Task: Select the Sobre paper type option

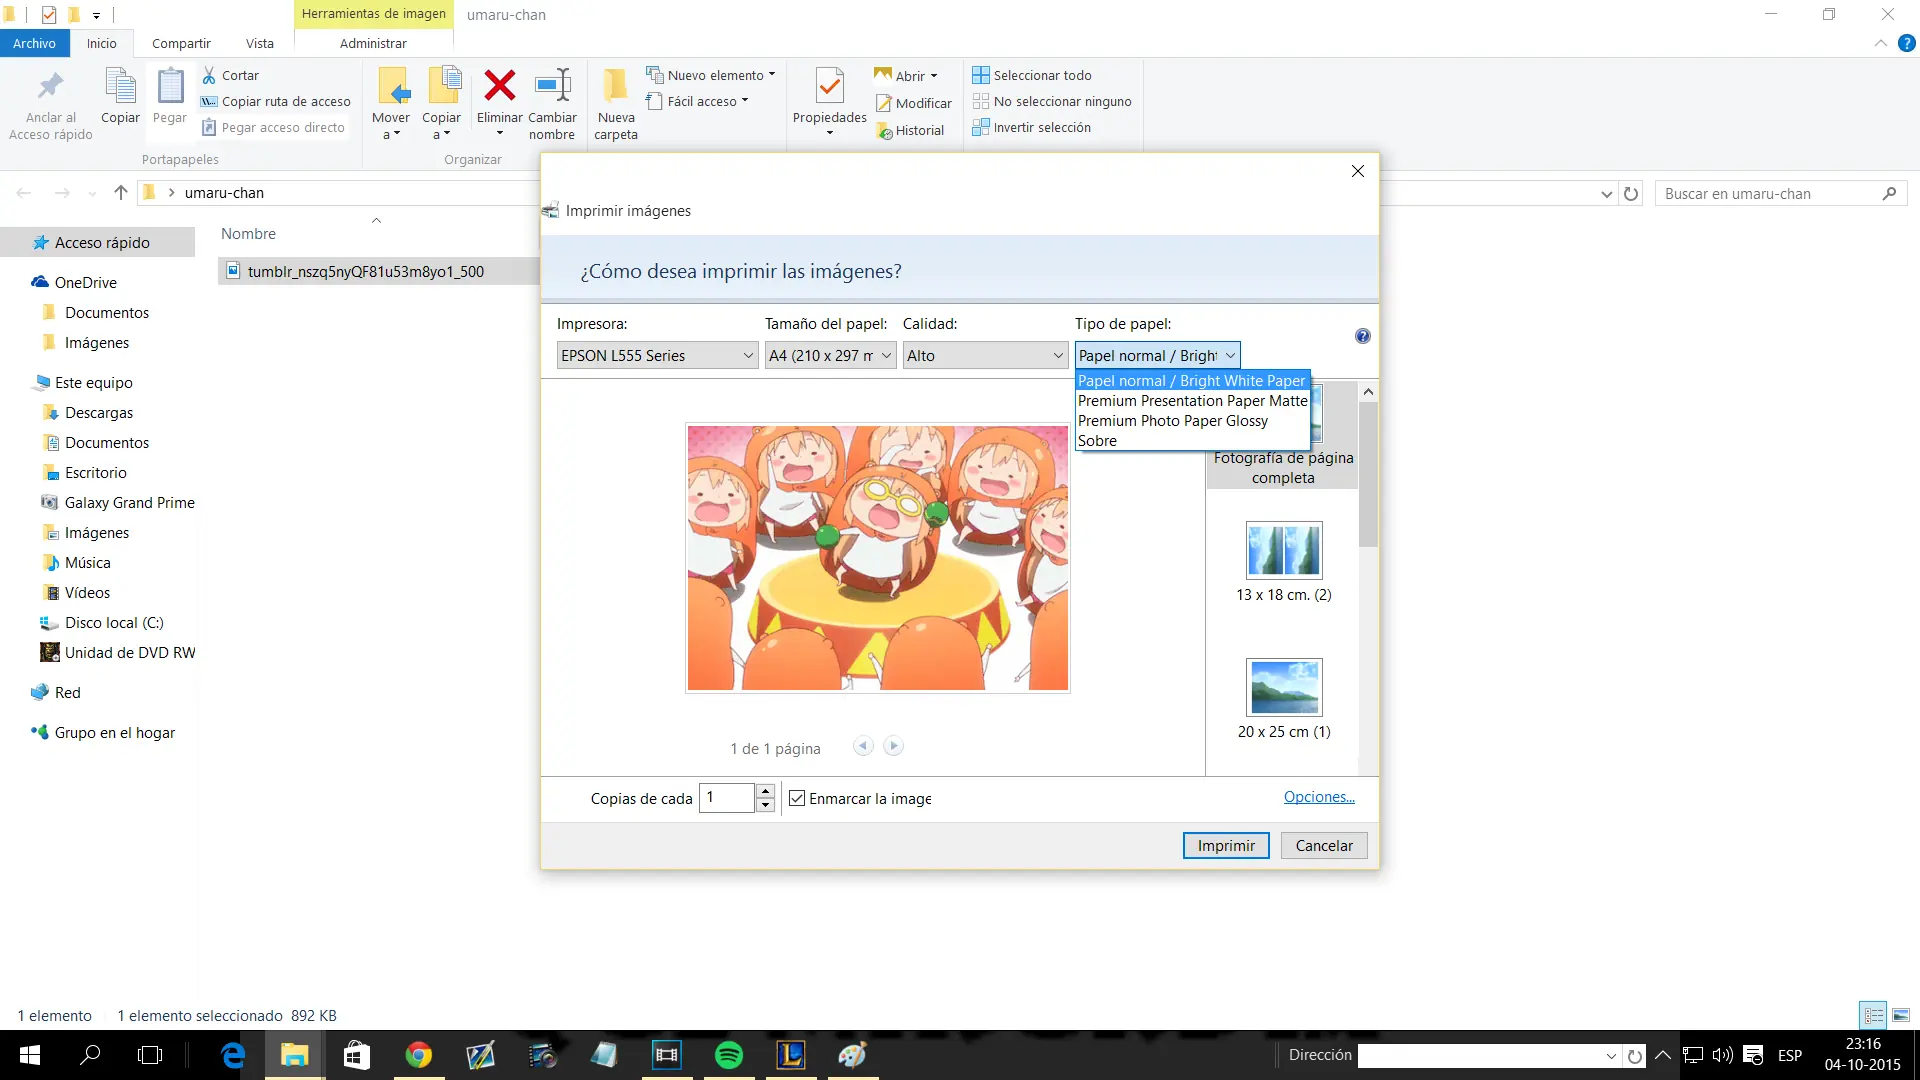Action: click(1192, 441)
